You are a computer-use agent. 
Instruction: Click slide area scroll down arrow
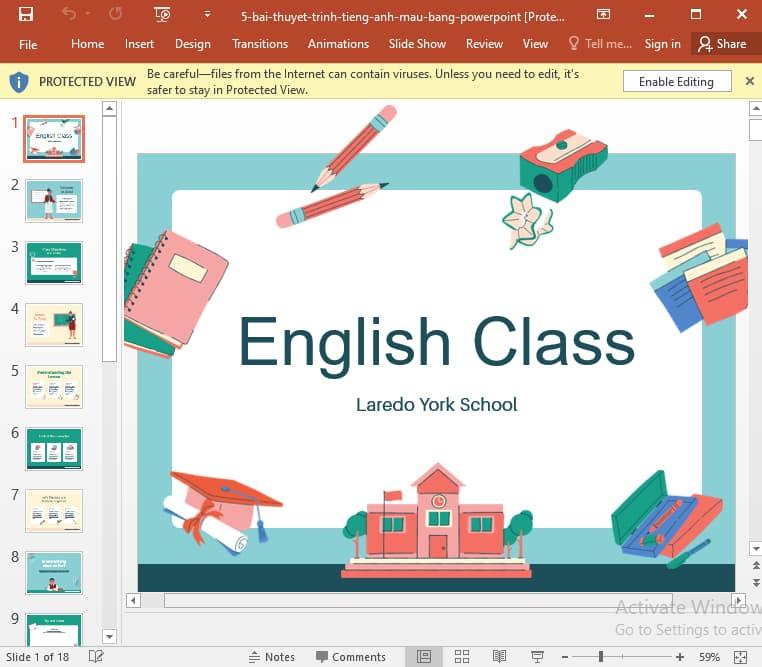tap(756, 549)
